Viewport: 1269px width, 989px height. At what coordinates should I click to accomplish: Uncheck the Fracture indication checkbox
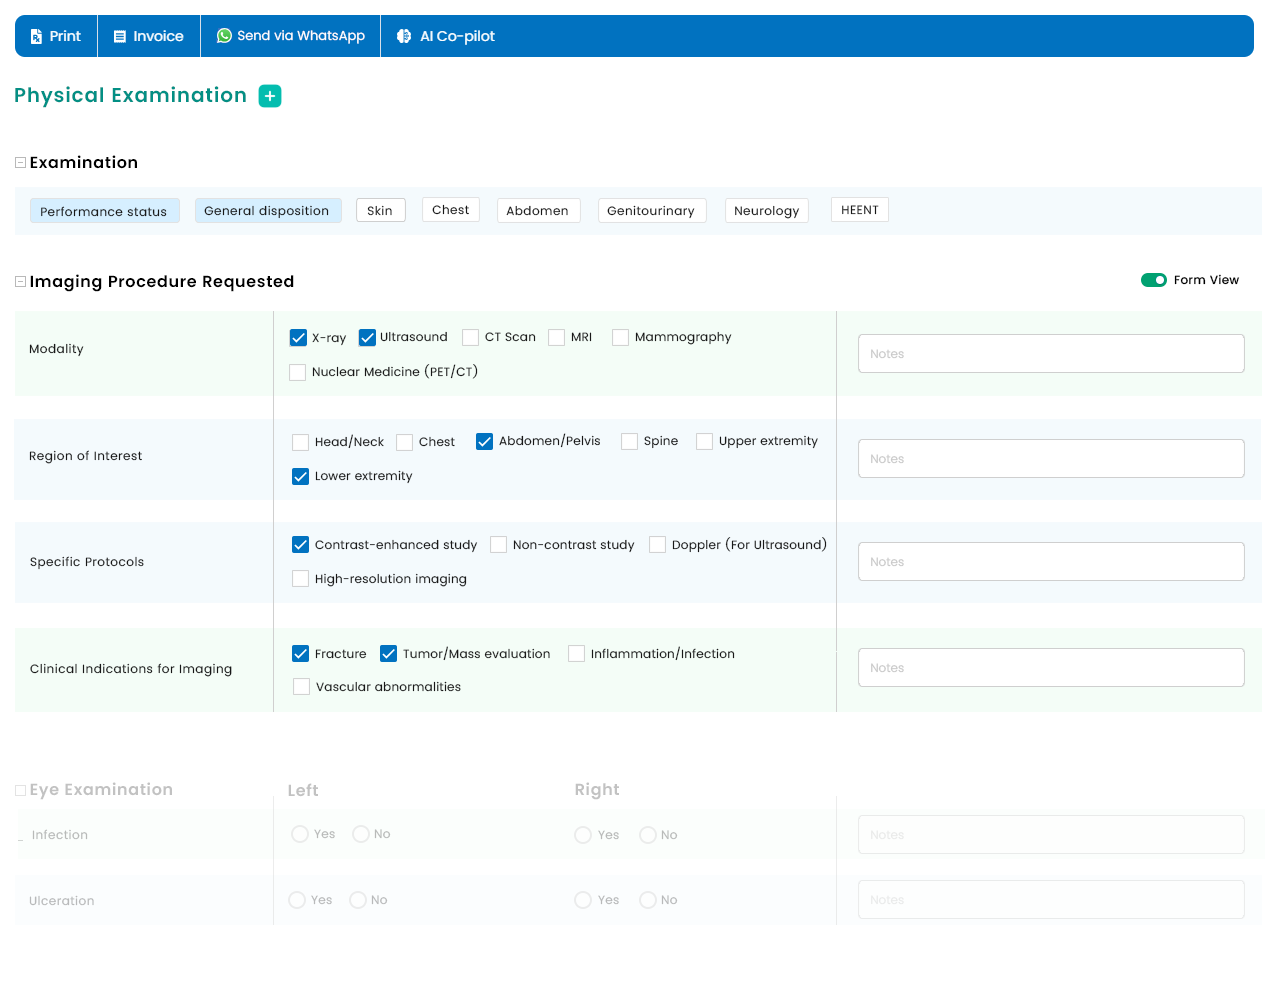tap(301, 654)
